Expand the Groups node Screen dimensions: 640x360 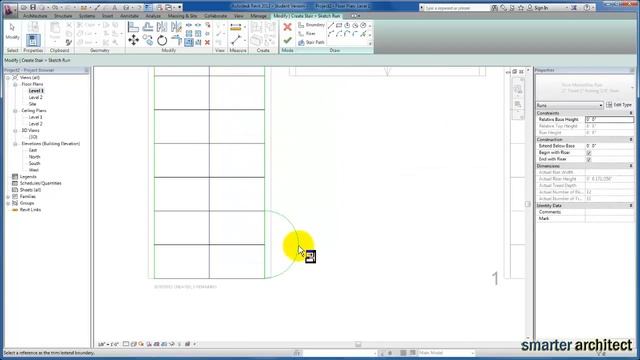coord(8,203)
